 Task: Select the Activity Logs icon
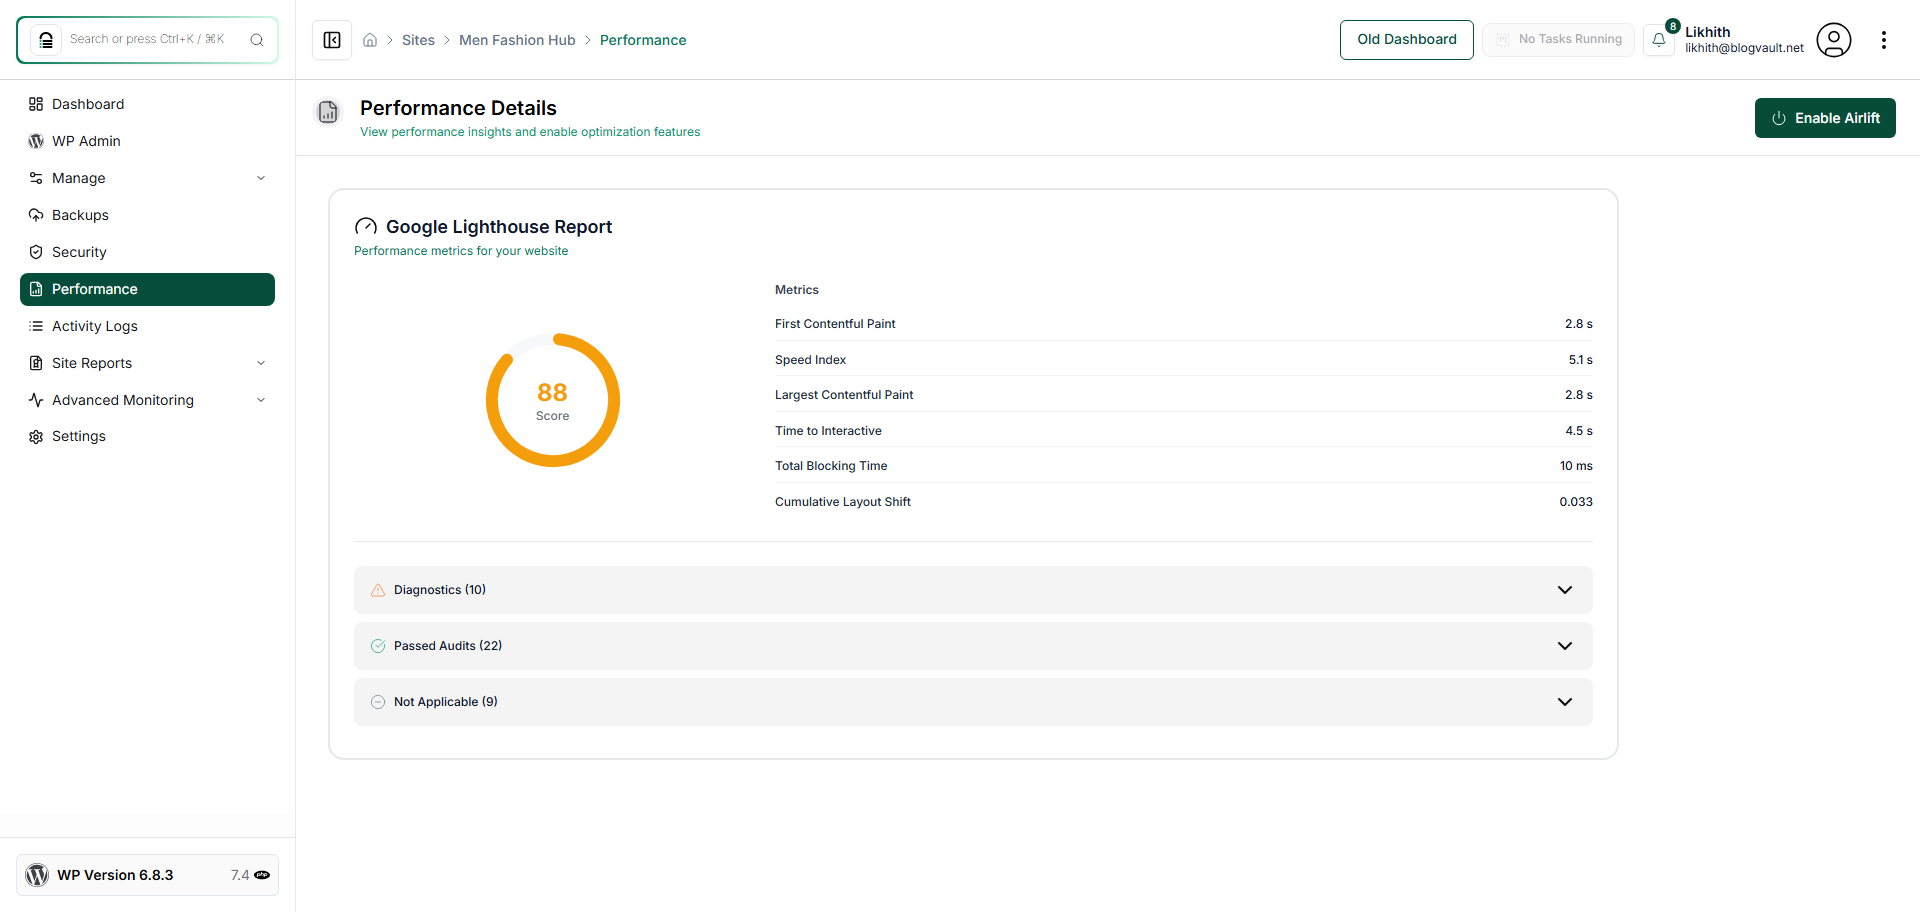pos(36,326)
